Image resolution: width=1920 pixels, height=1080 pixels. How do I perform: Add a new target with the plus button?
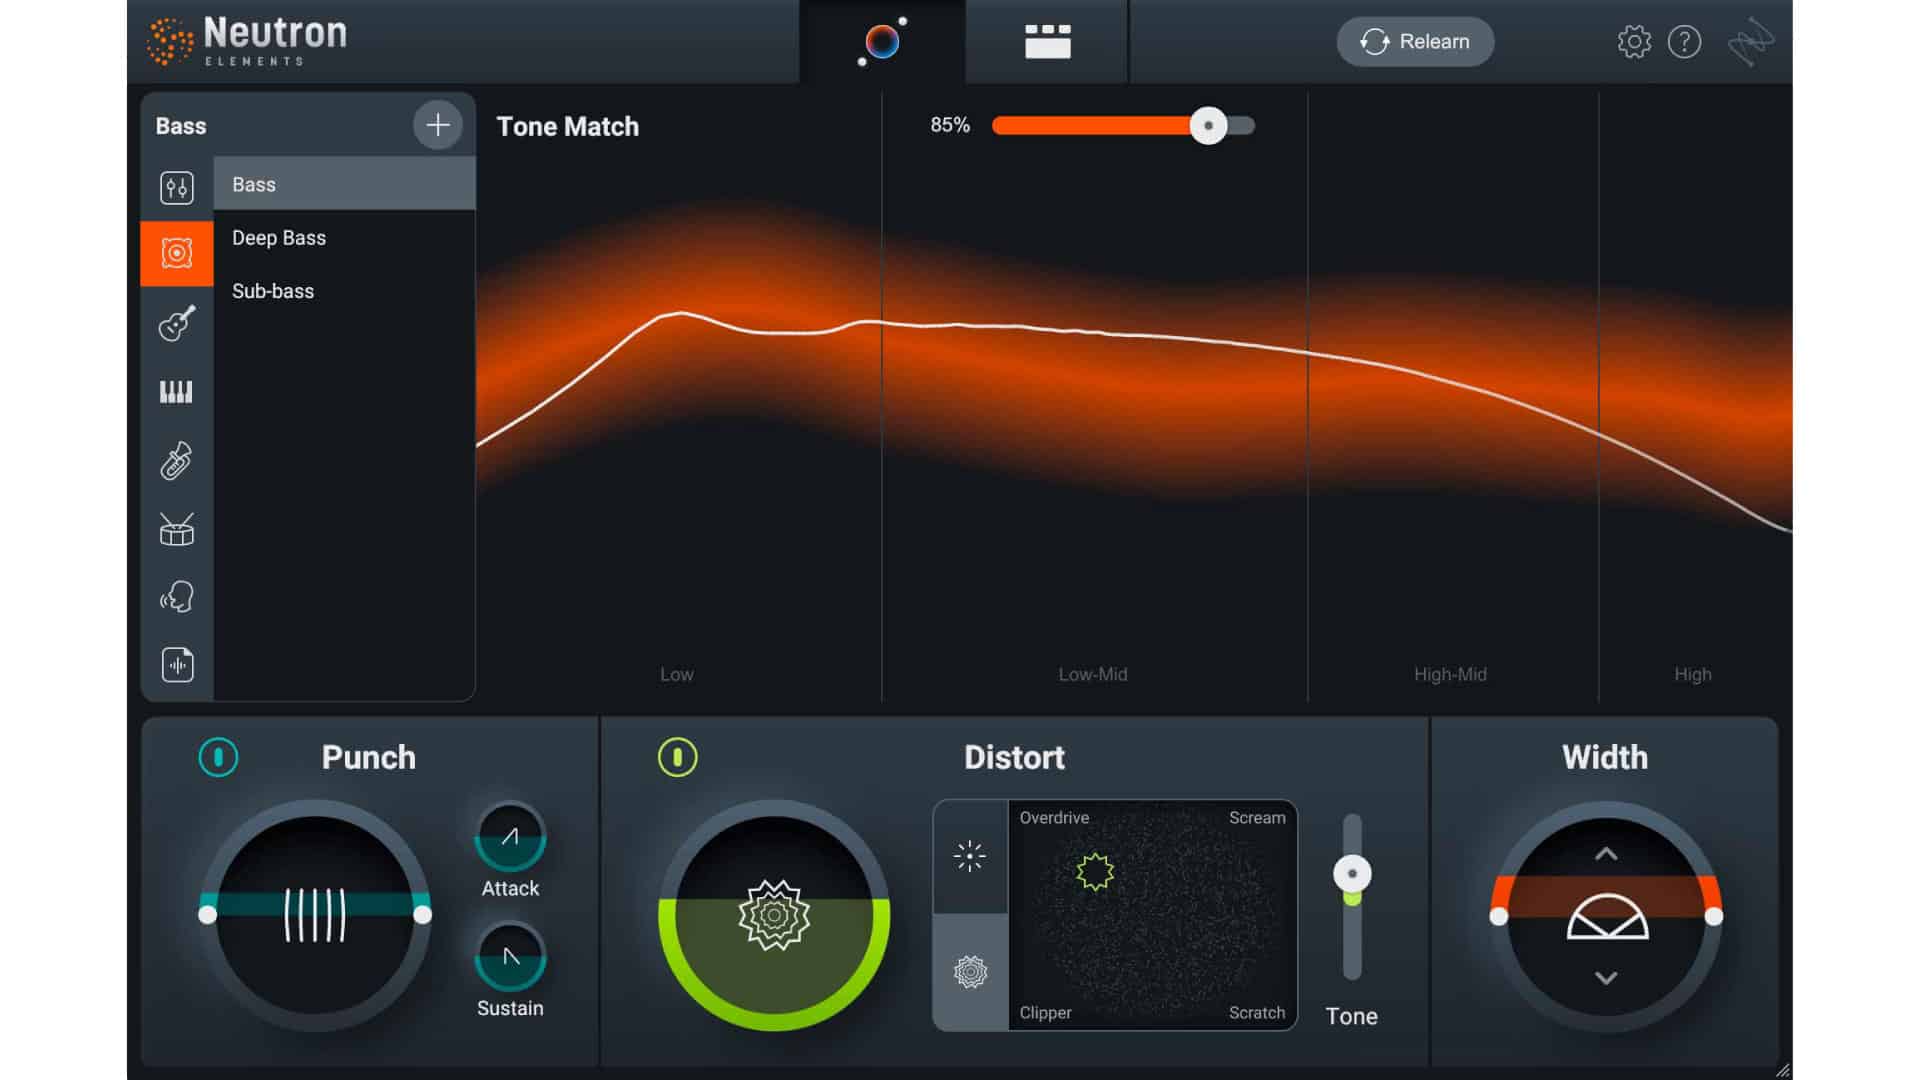[438, 125]
